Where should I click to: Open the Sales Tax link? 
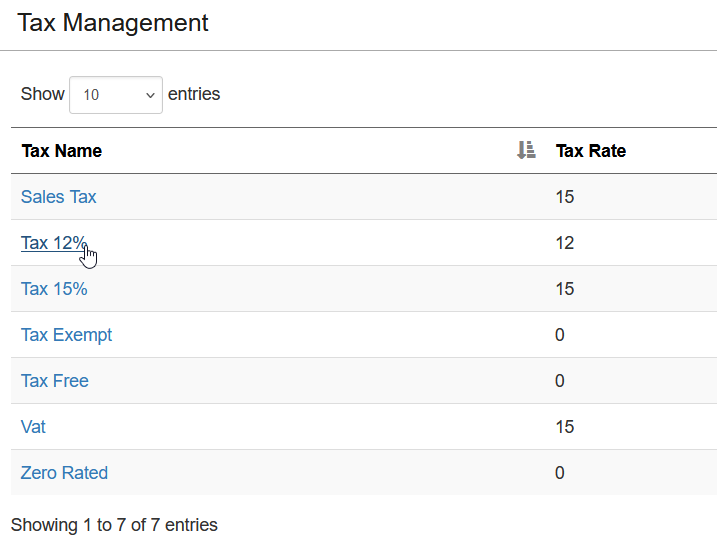(x=59, y=197)
